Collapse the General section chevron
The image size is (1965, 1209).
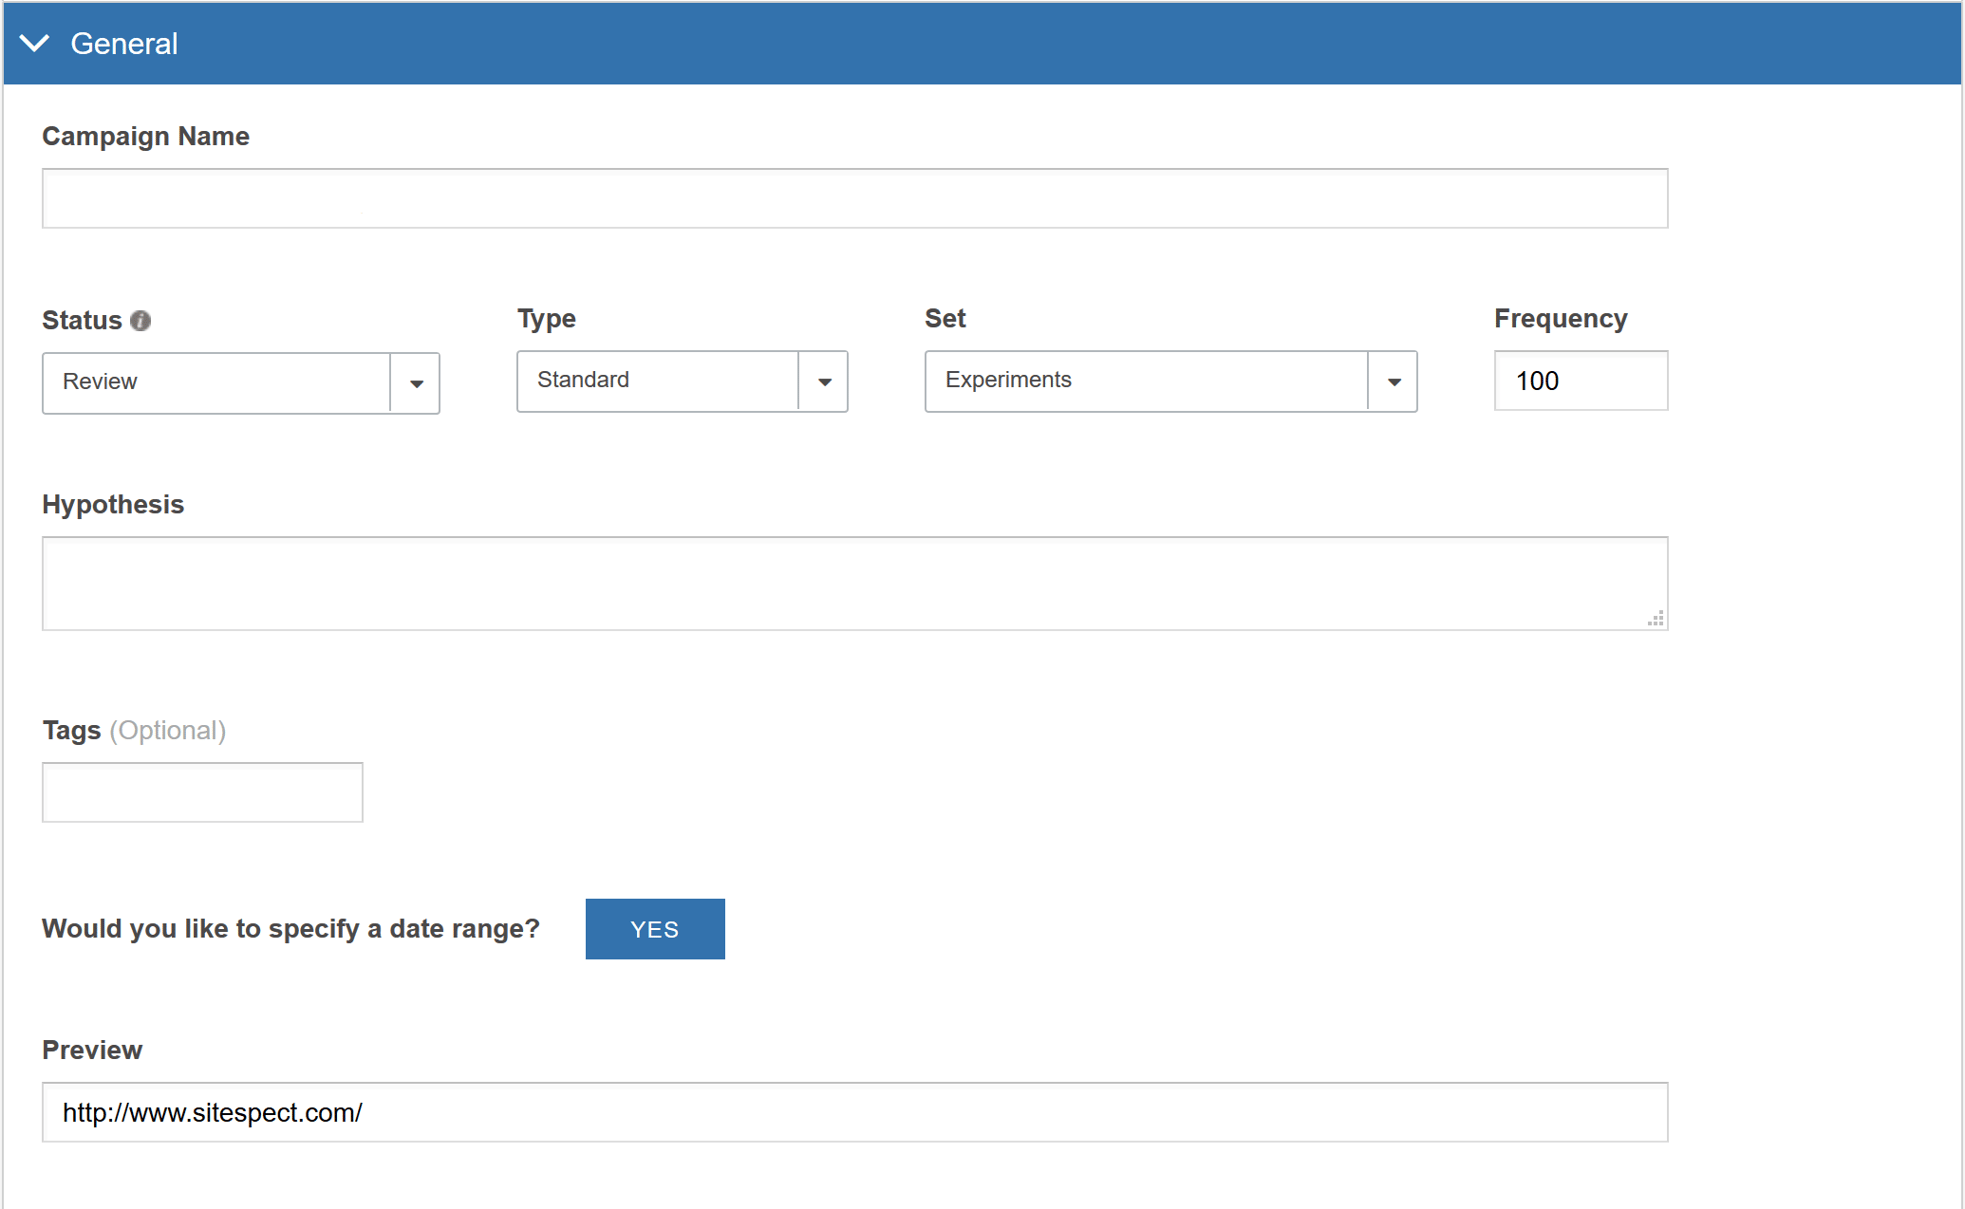(35, 43)
